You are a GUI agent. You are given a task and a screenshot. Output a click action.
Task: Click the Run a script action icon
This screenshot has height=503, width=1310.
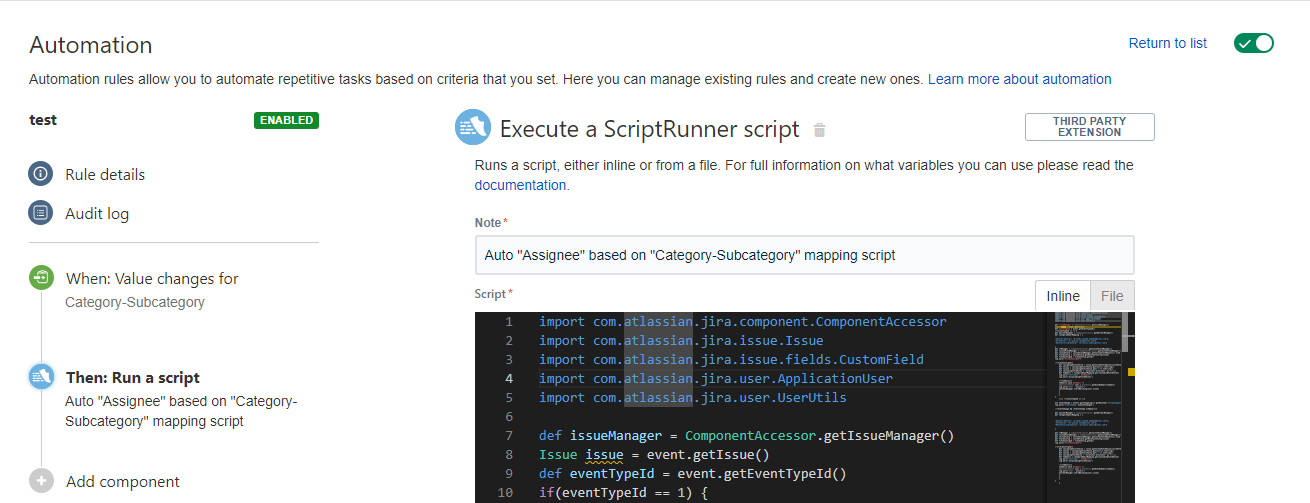point(41,377)
